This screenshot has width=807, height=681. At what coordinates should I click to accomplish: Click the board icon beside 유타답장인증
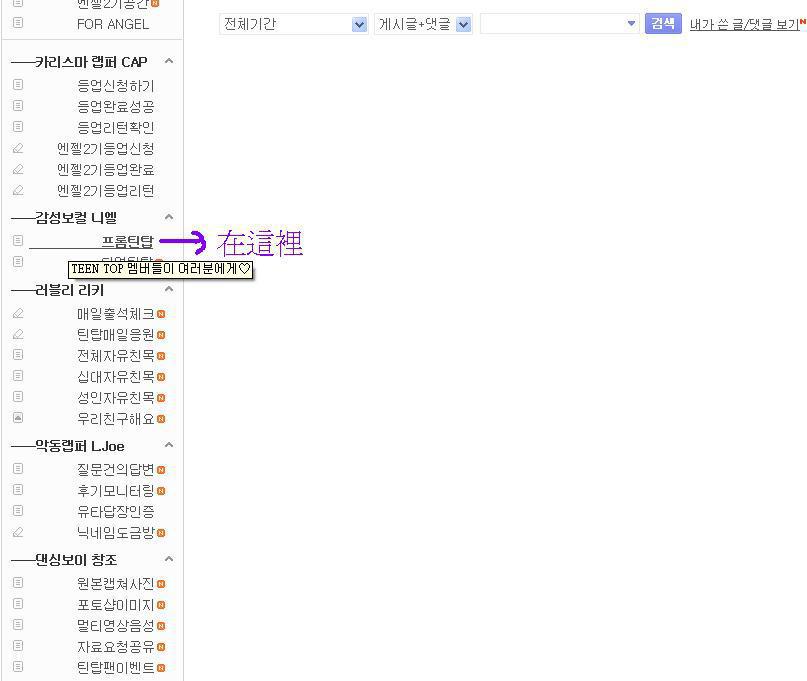(x=18, y=511)
